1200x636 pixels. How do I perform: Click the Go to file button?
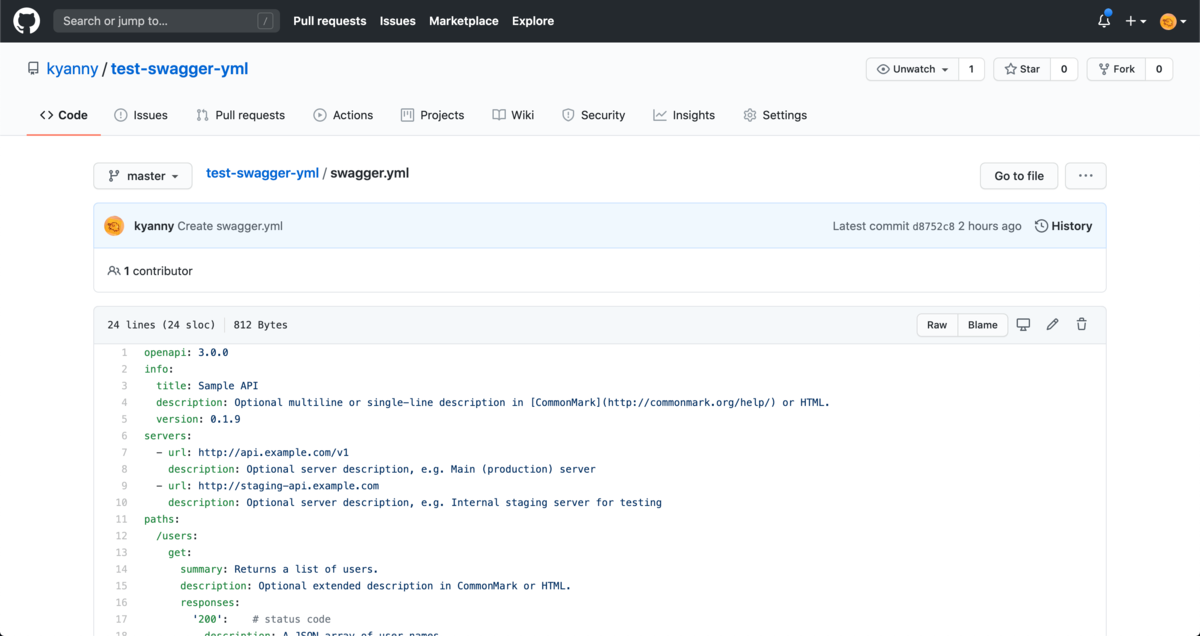point(1018,175)
